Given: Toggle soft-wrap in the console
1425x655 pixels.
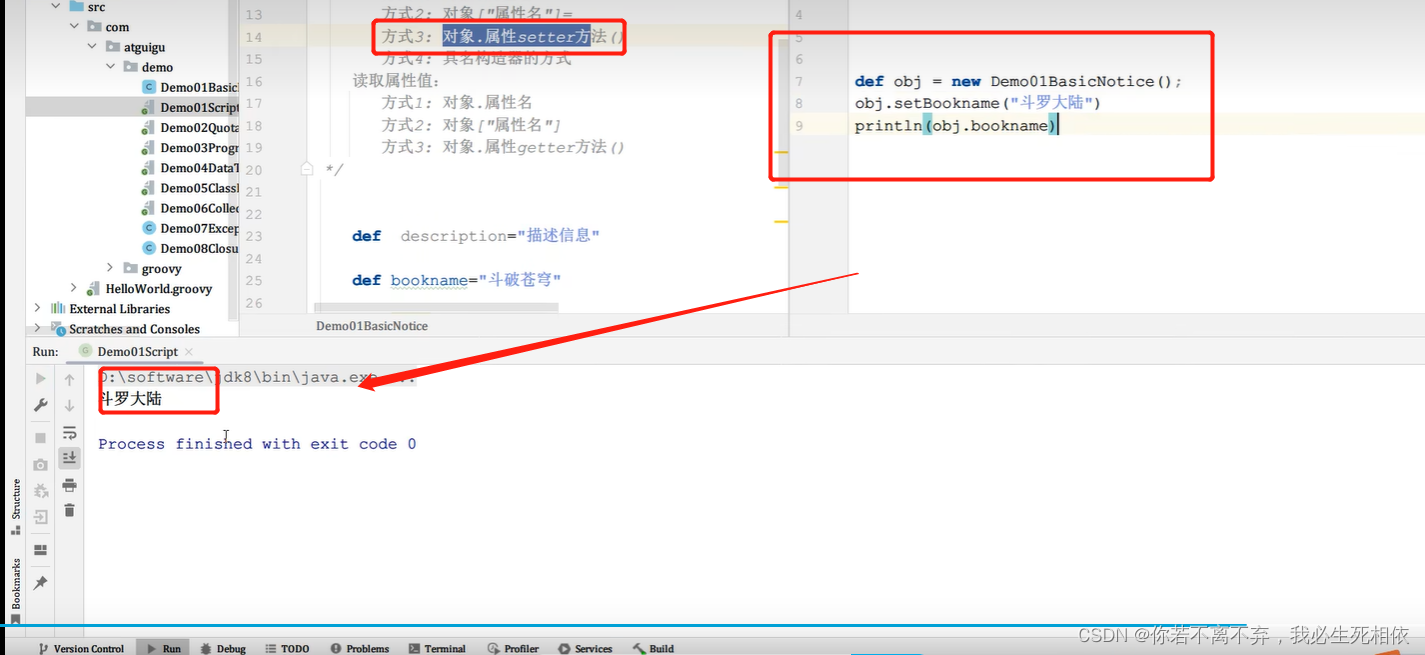Looking at the screenshot, I should coord(69,432).
